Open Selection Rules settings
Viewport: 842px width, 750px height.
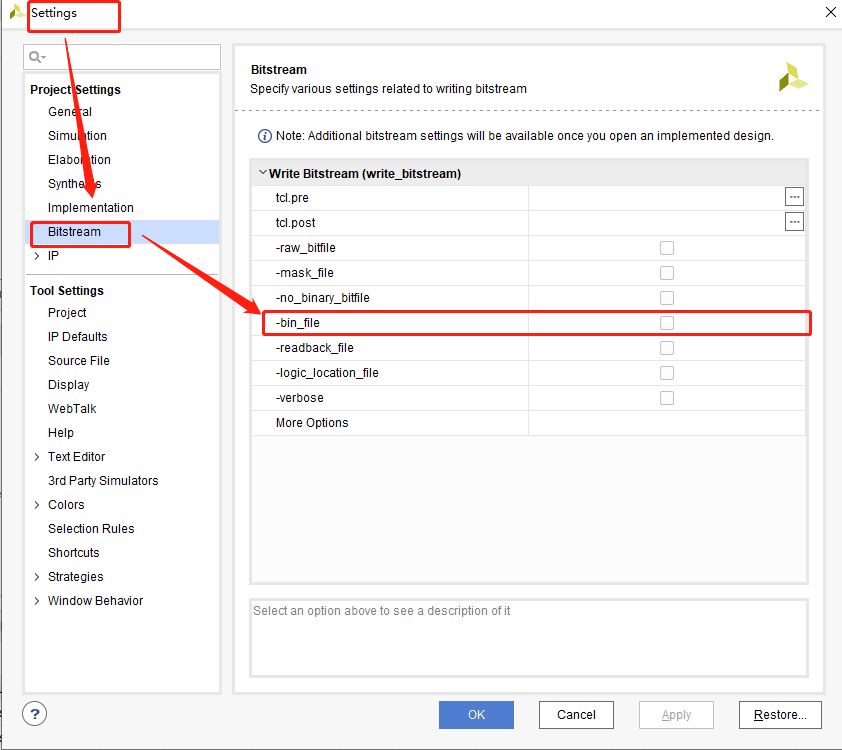(91, 529)
